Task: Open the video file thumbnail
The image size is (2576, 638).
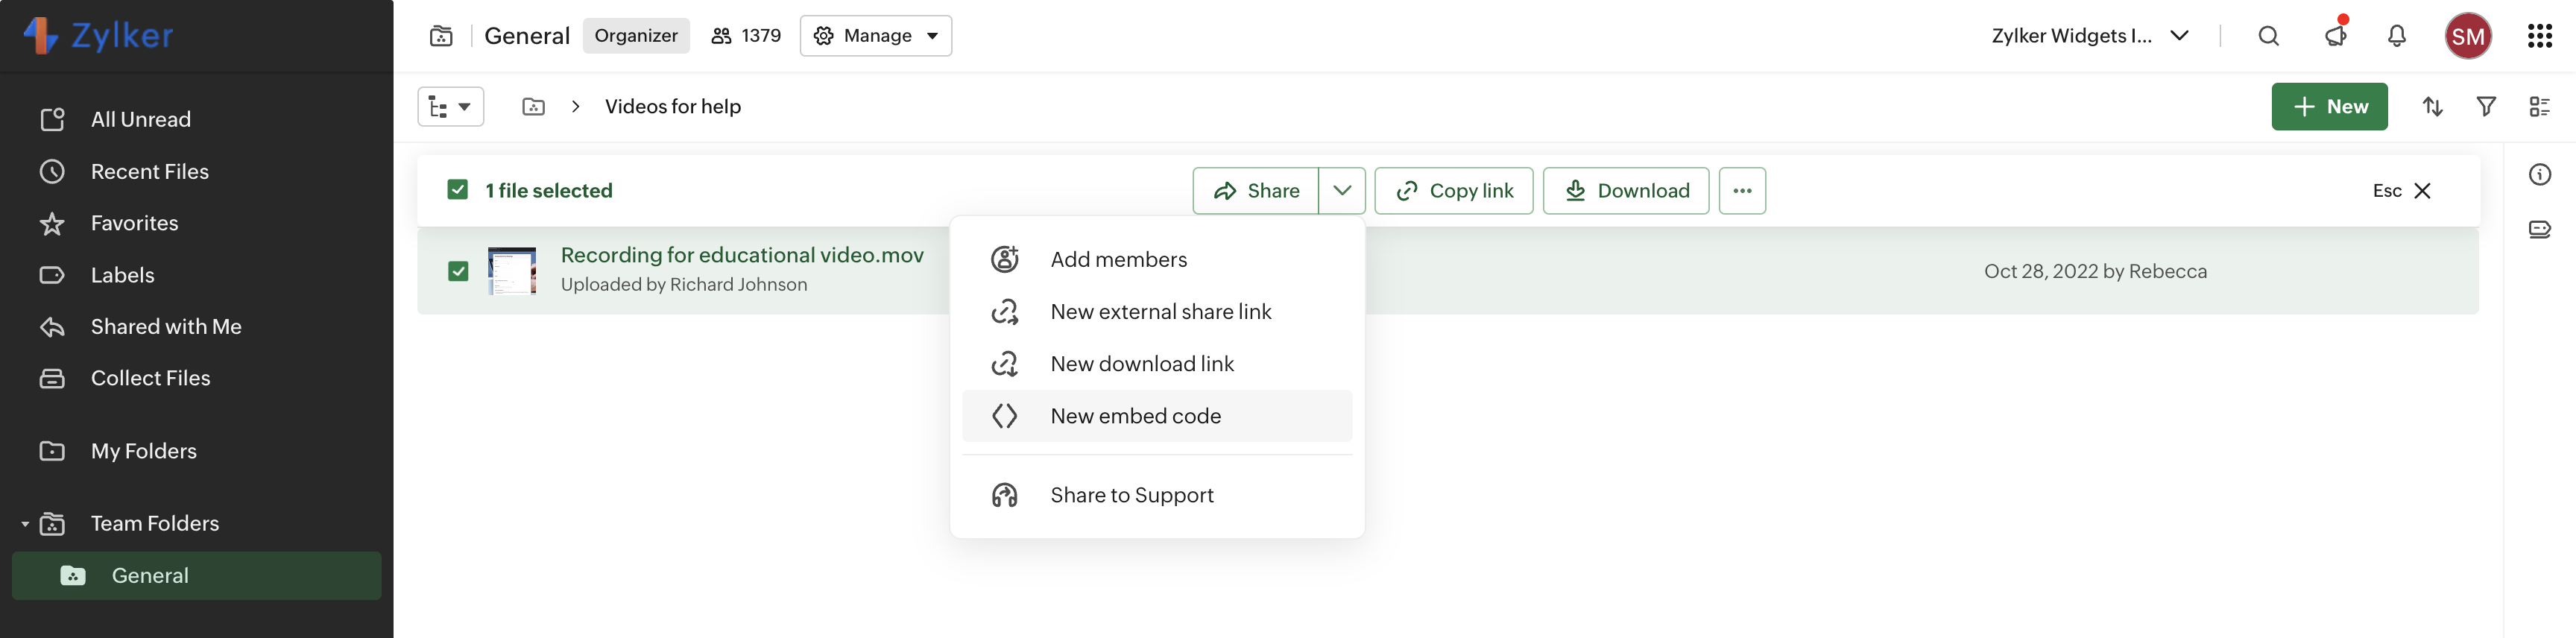Action: (512, 271)
